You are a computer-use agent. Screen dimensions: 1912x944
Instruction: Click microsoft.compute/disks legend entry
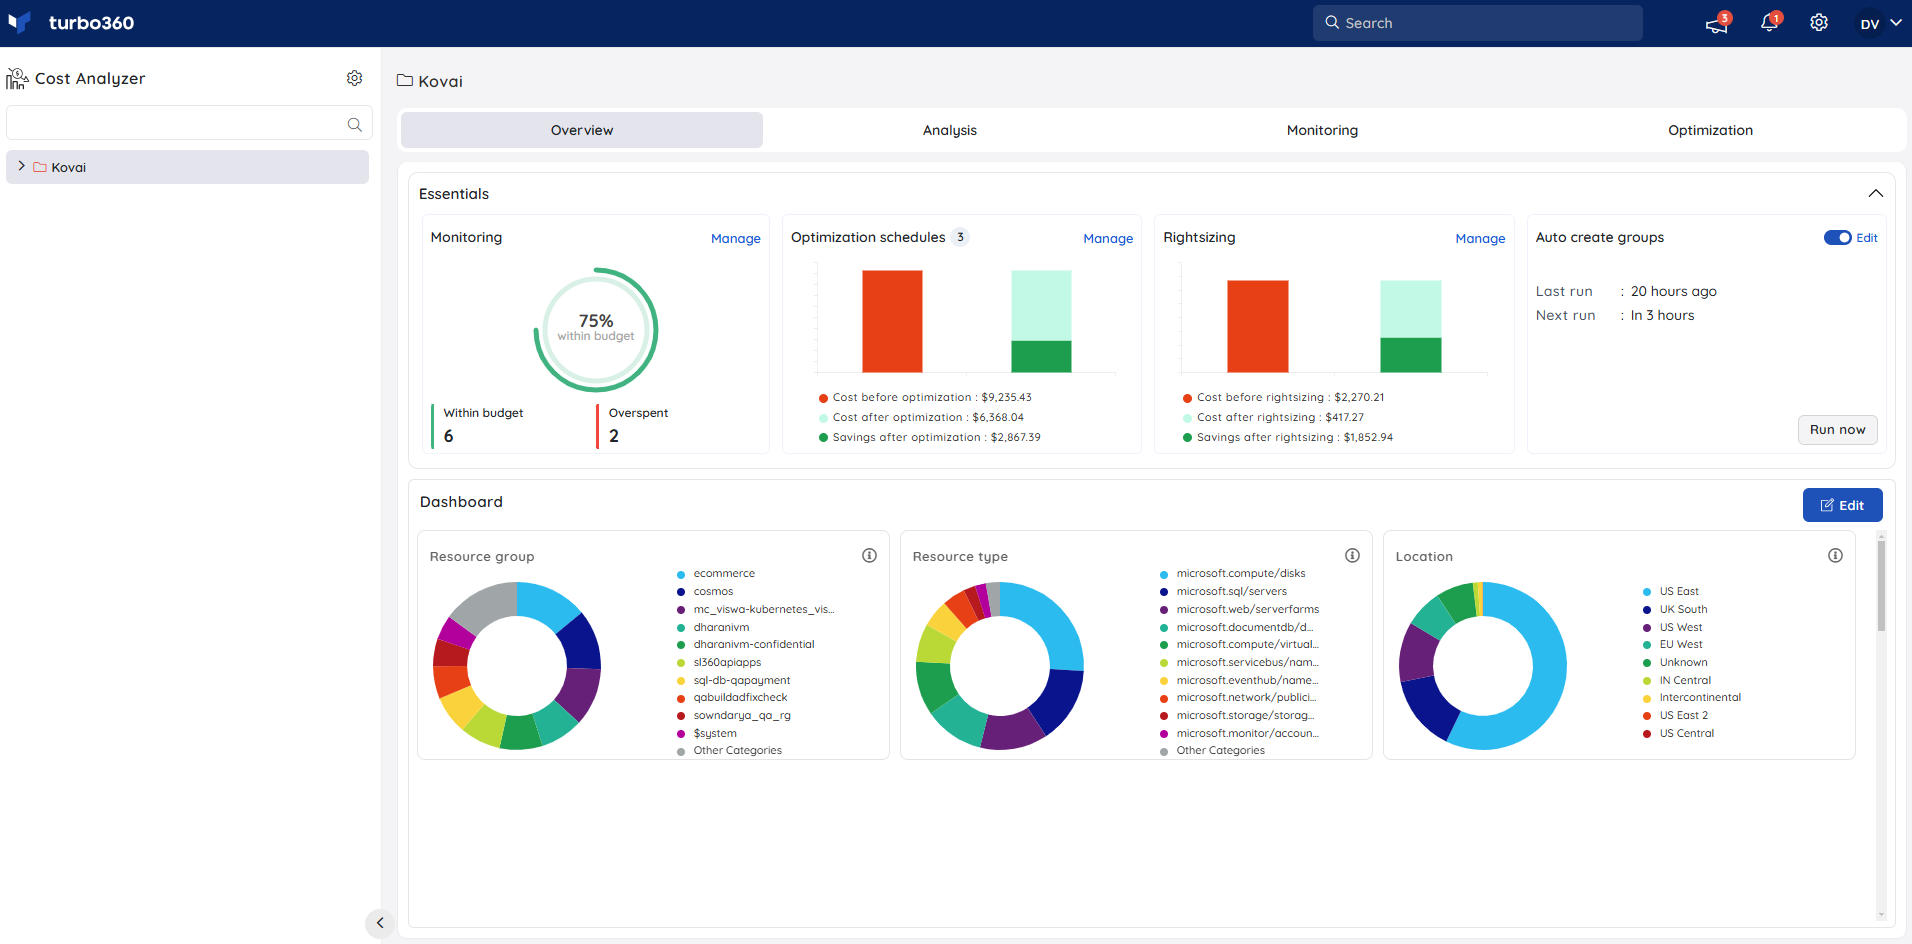(x=1232, y=574)
